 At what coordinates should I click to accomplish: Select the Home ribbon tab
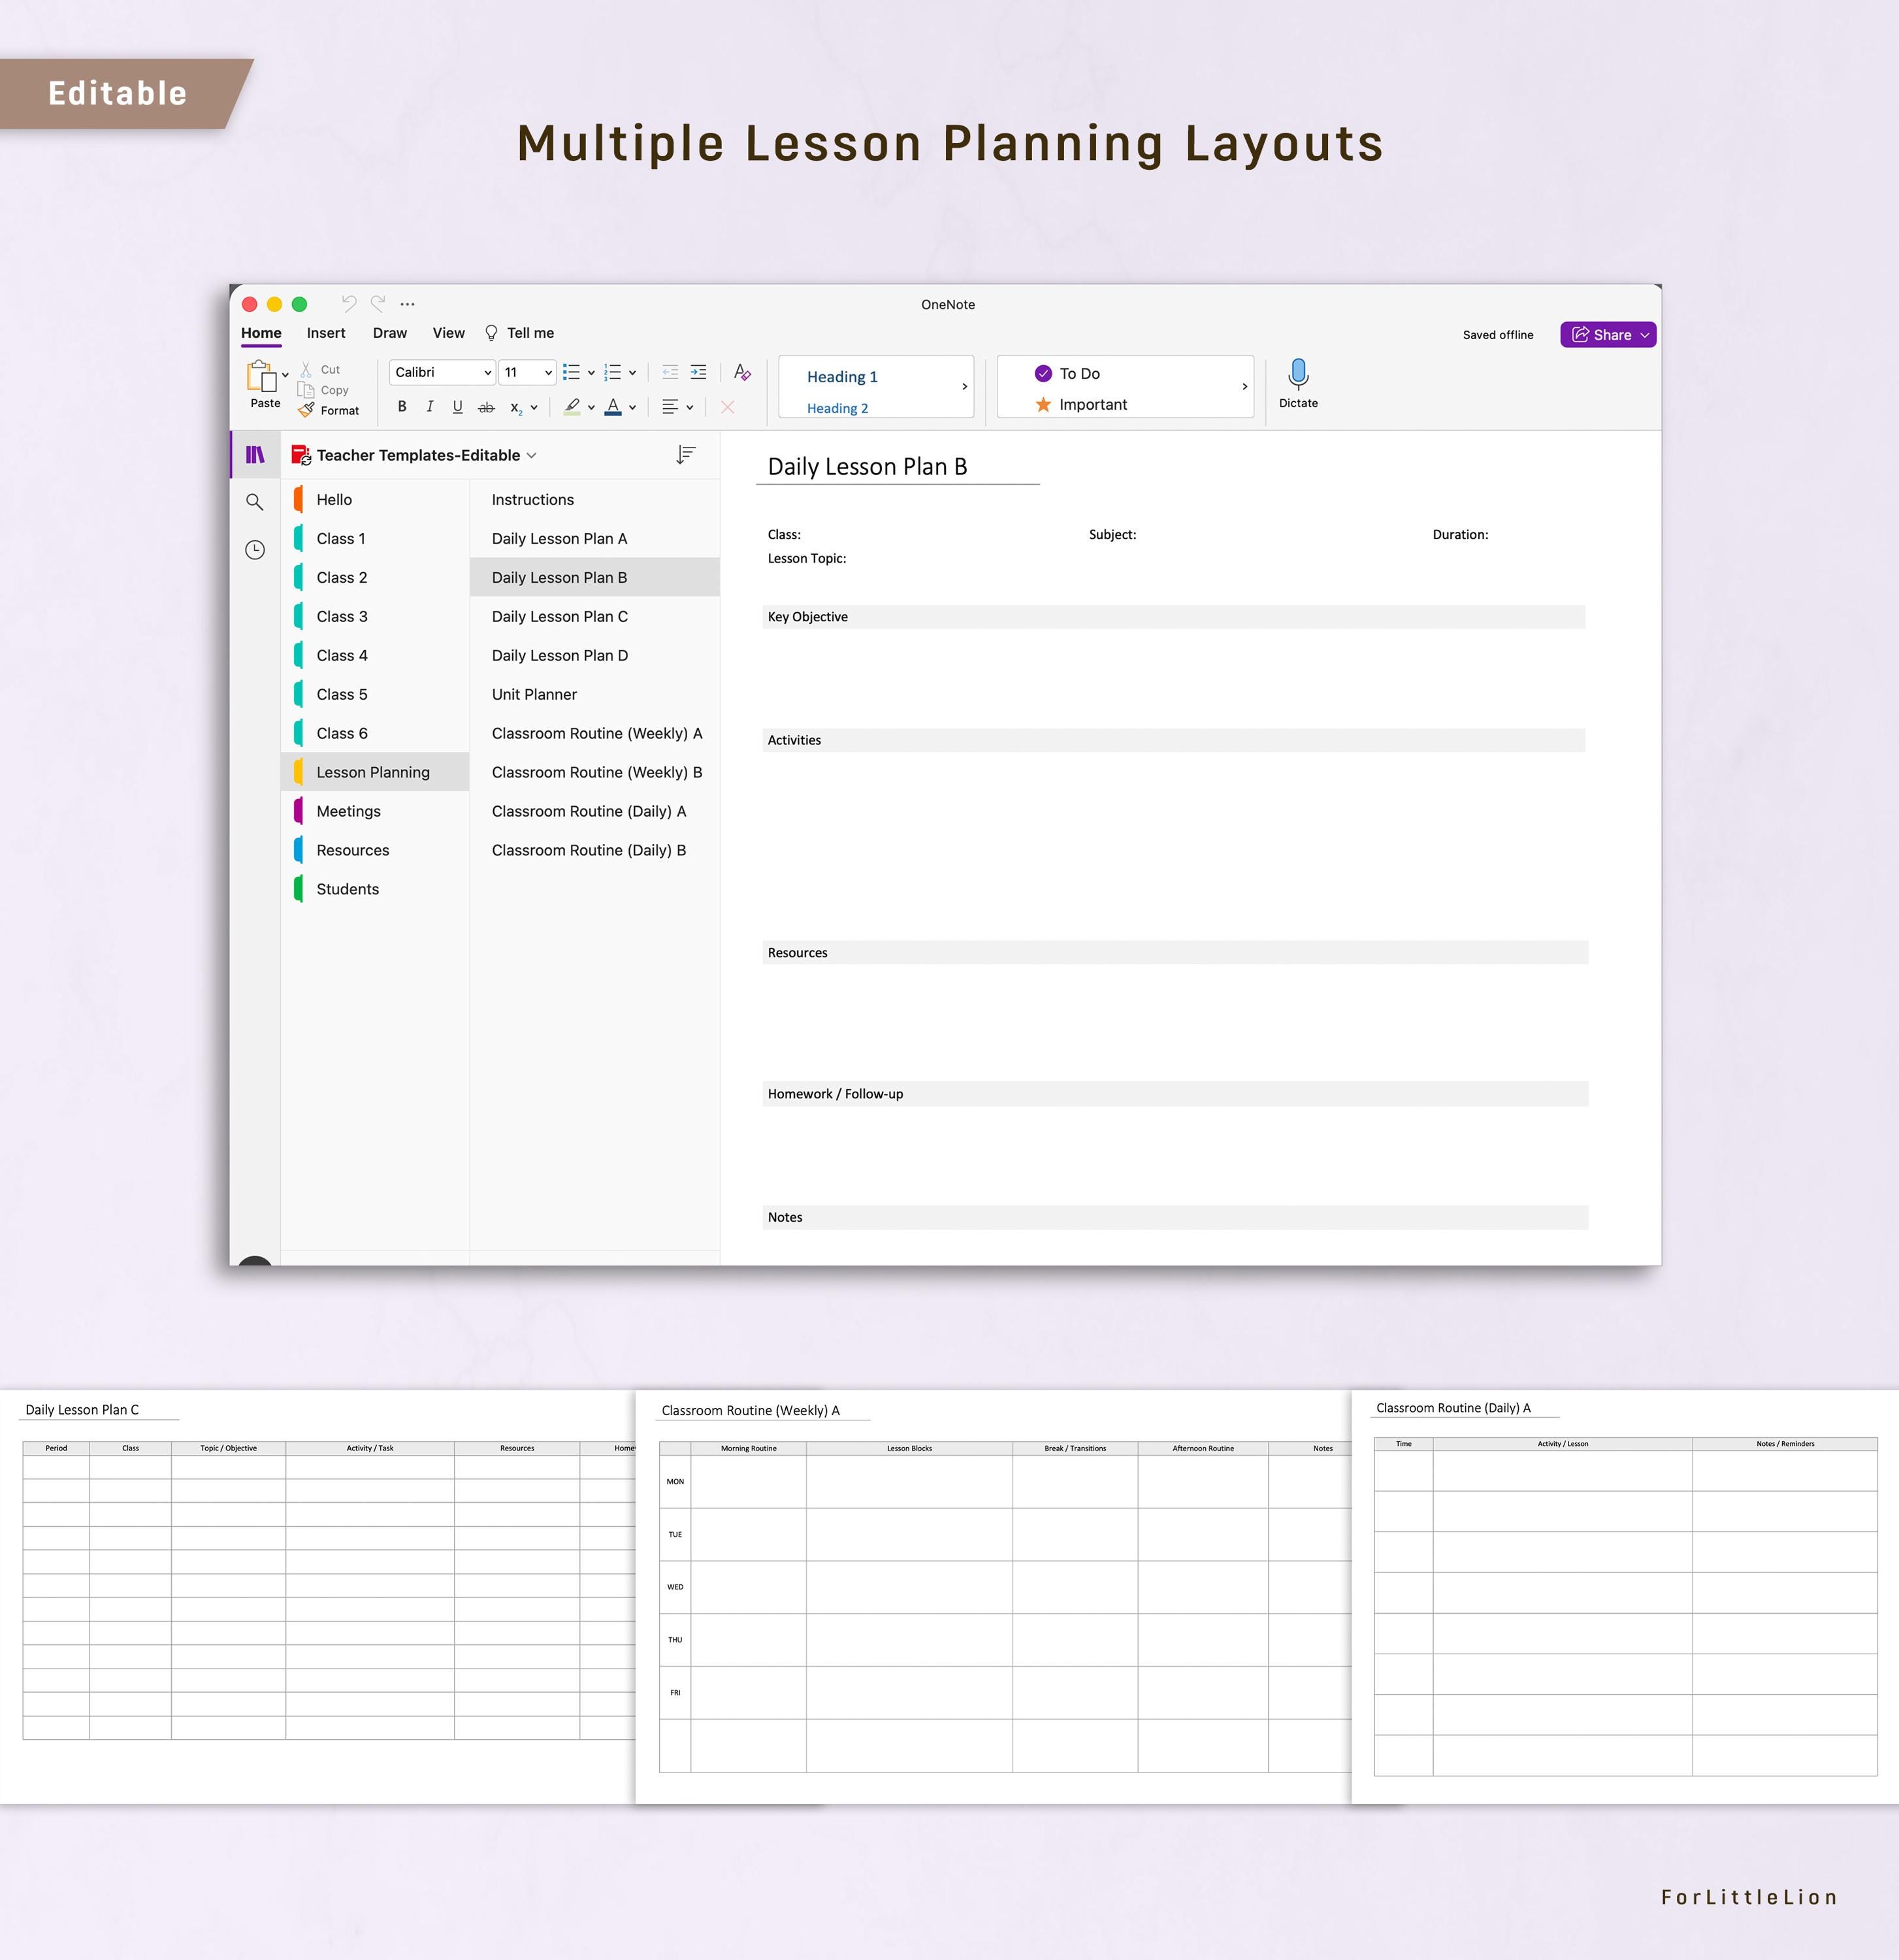[x=261, y=333]
